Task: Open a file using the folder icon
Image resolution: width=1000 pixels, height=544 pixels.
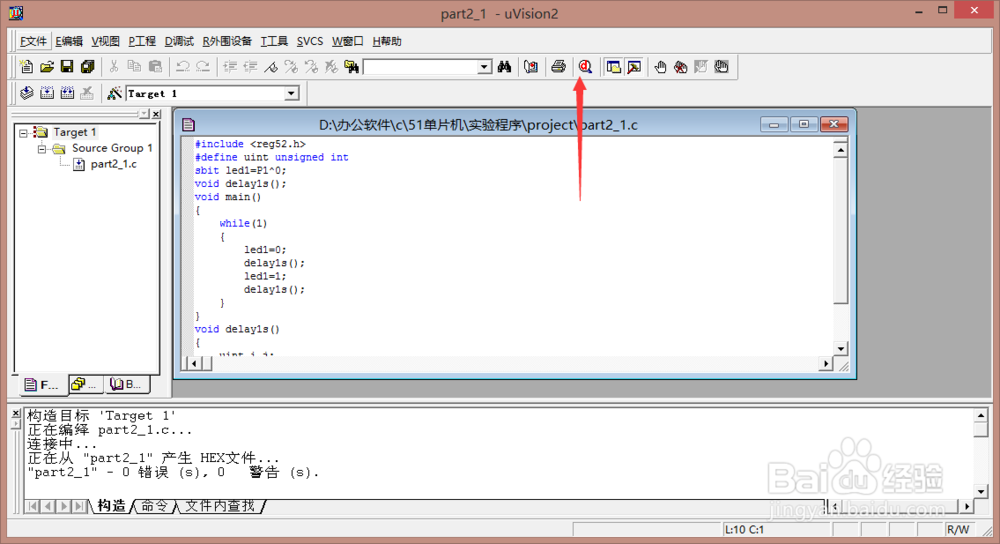Action: click(x=47, y=66)
